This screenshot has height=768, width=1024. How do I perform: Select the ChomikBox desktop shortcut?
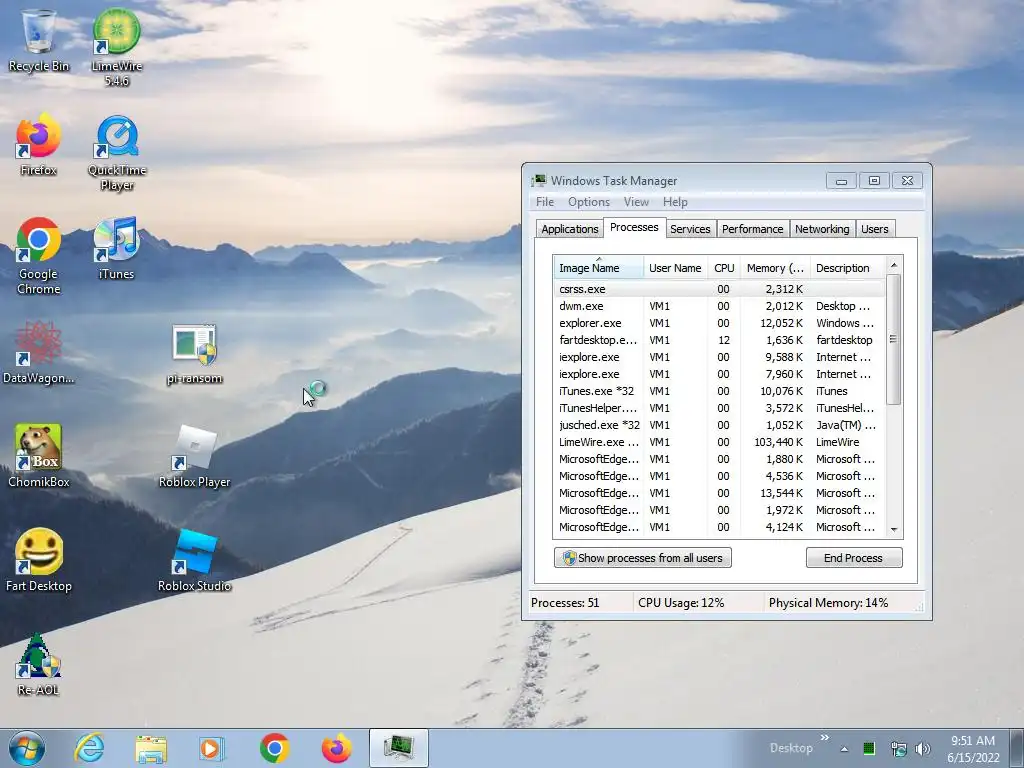tap(39, 456)
